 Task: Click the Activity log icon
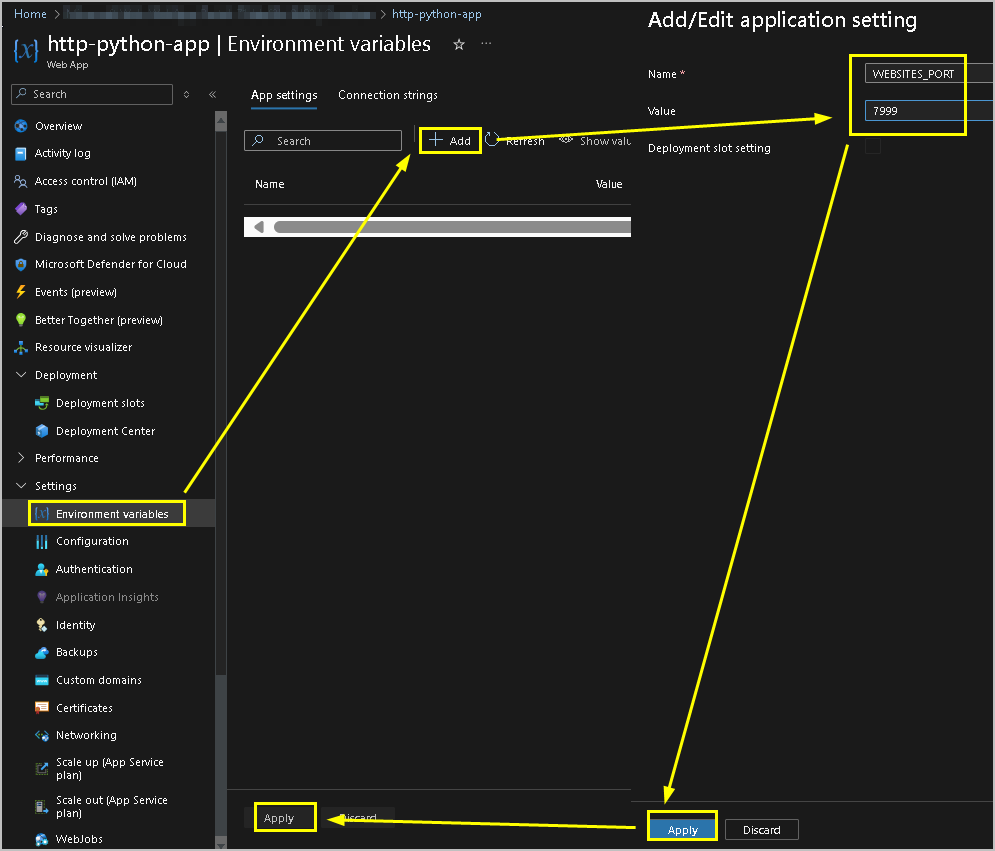pos(21,154)
